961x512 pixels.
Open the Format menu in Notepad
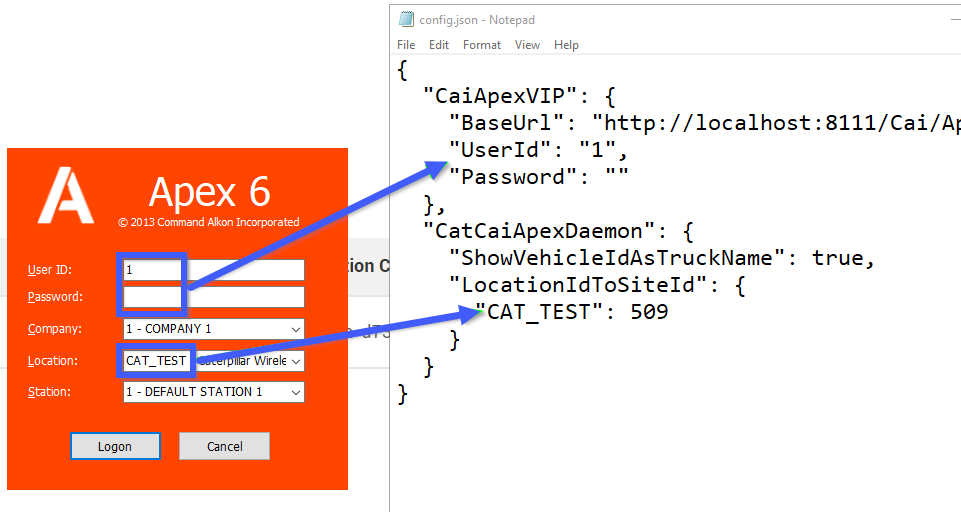click(x=482, y=45)
